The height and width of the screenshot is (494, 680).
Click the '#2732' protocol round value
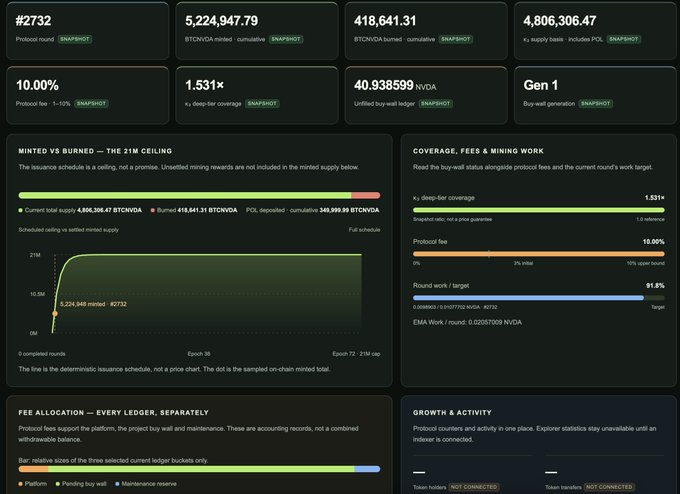(33, 21)
